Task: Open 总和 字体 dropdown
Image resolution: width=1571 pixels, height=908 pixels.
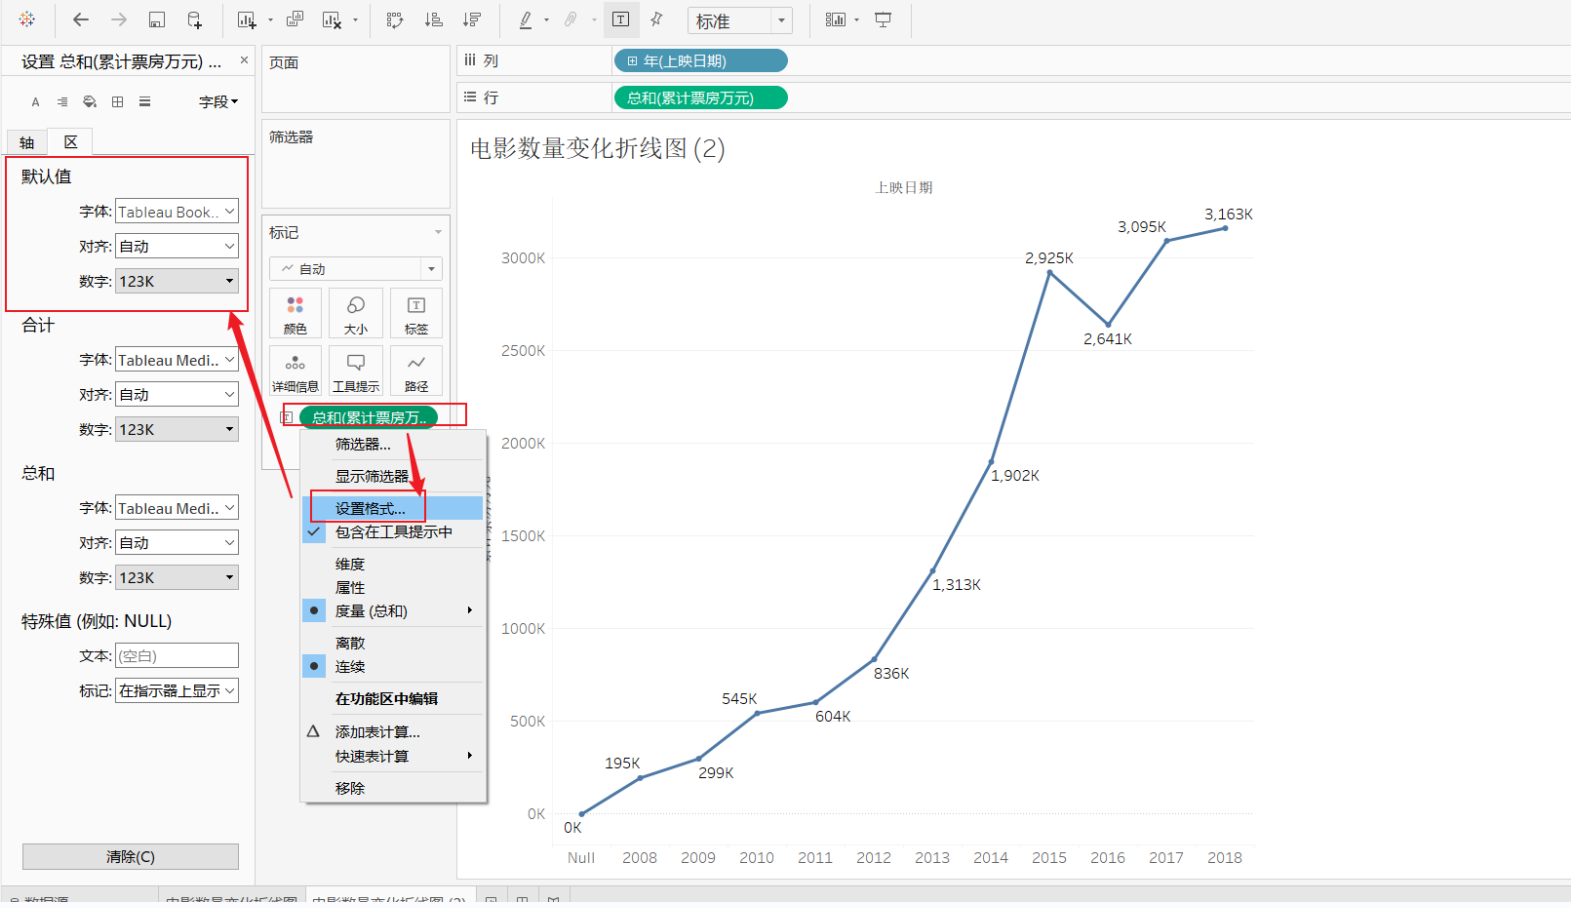Action: (177, 508)
